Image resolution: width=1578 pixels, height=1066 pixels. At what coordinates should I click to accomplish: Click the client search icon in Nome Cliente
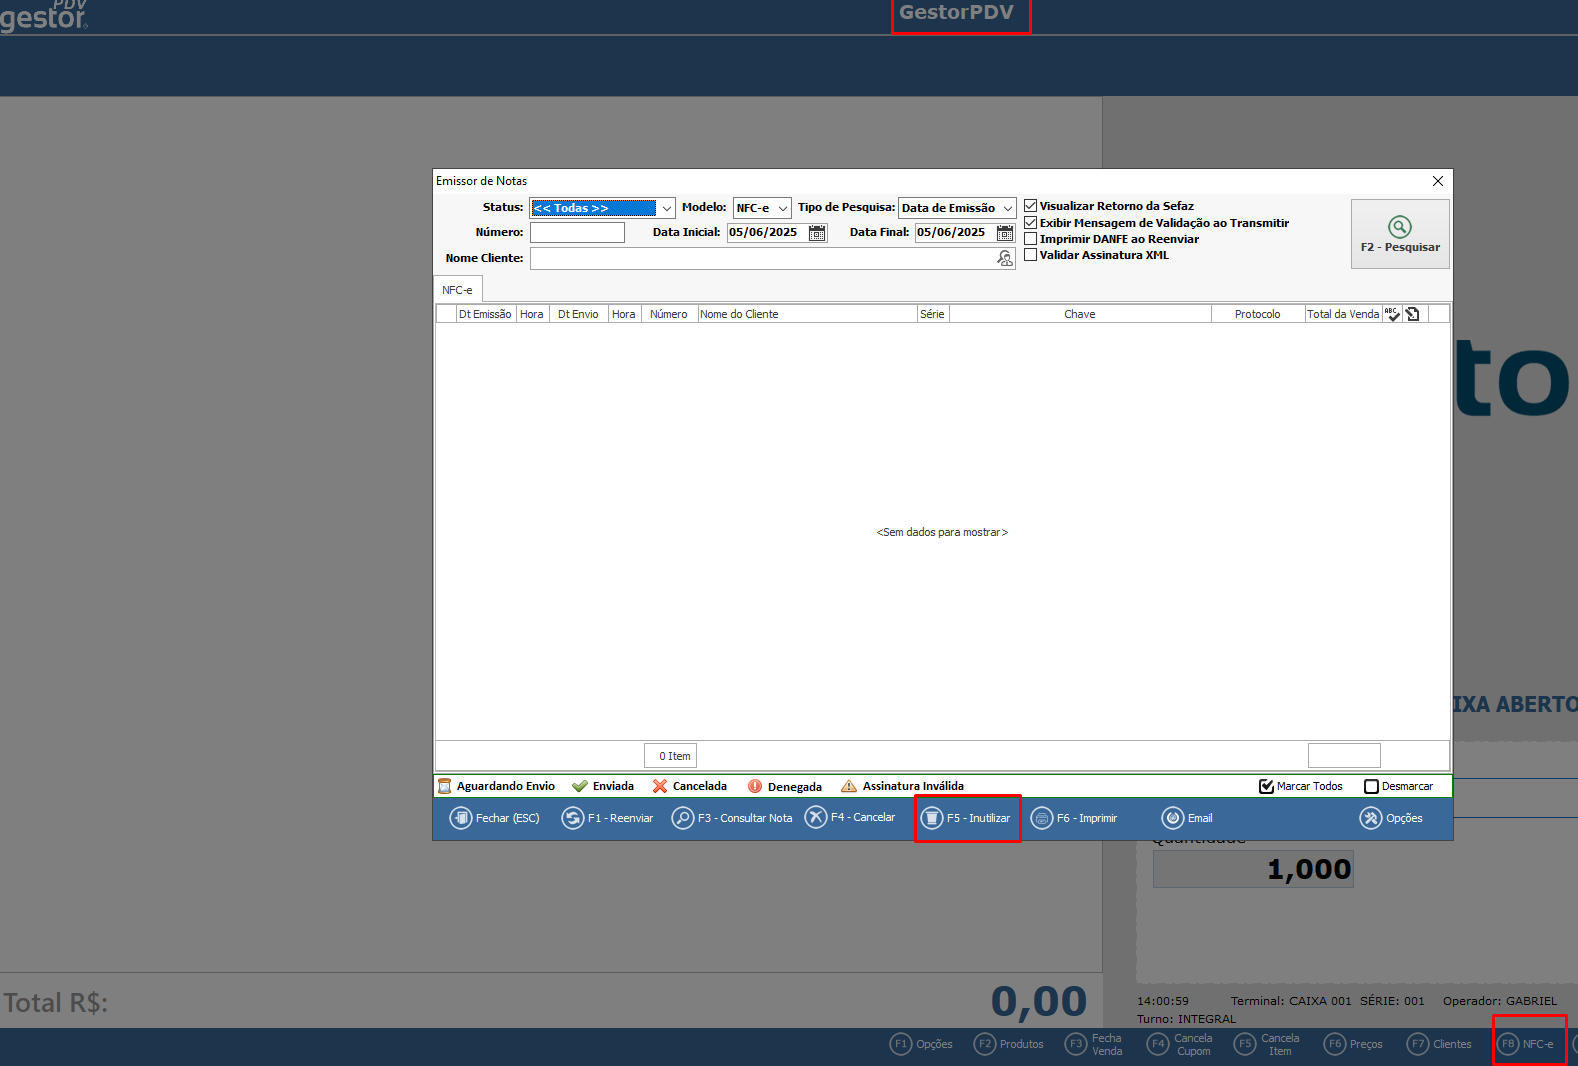[x=1004, y=258]
